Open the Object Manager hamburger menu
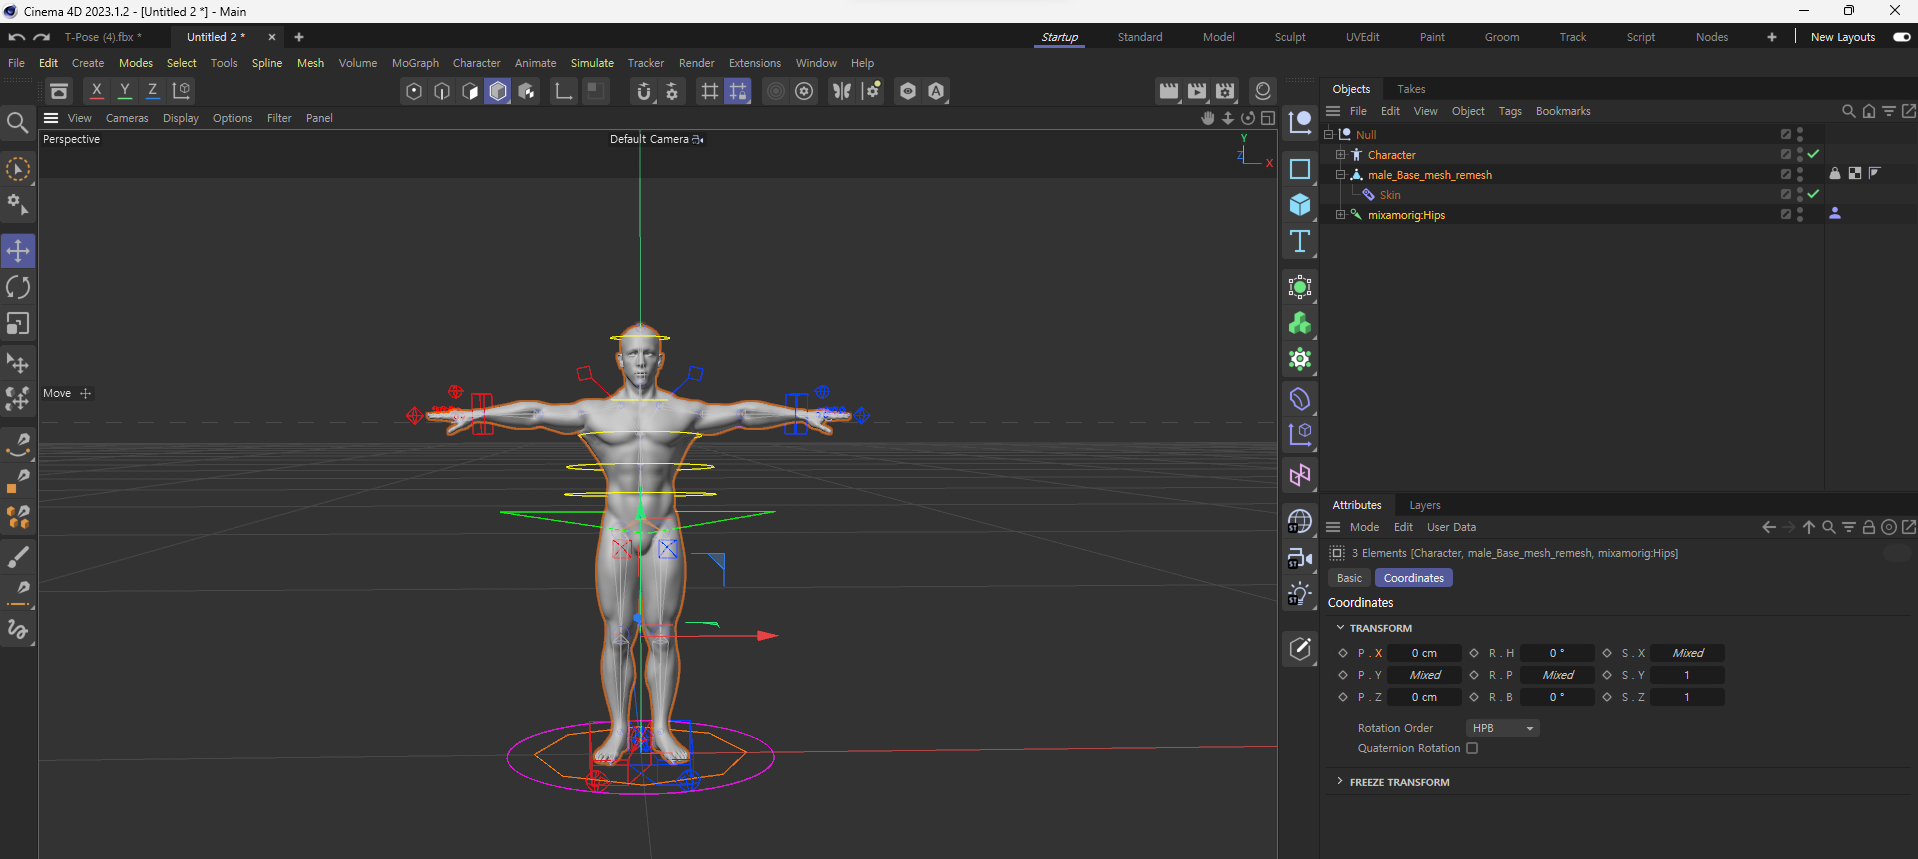Image resolution: width=1918 pixels, height=859 pixels. pyautogui.click(x=1333, y=111)
